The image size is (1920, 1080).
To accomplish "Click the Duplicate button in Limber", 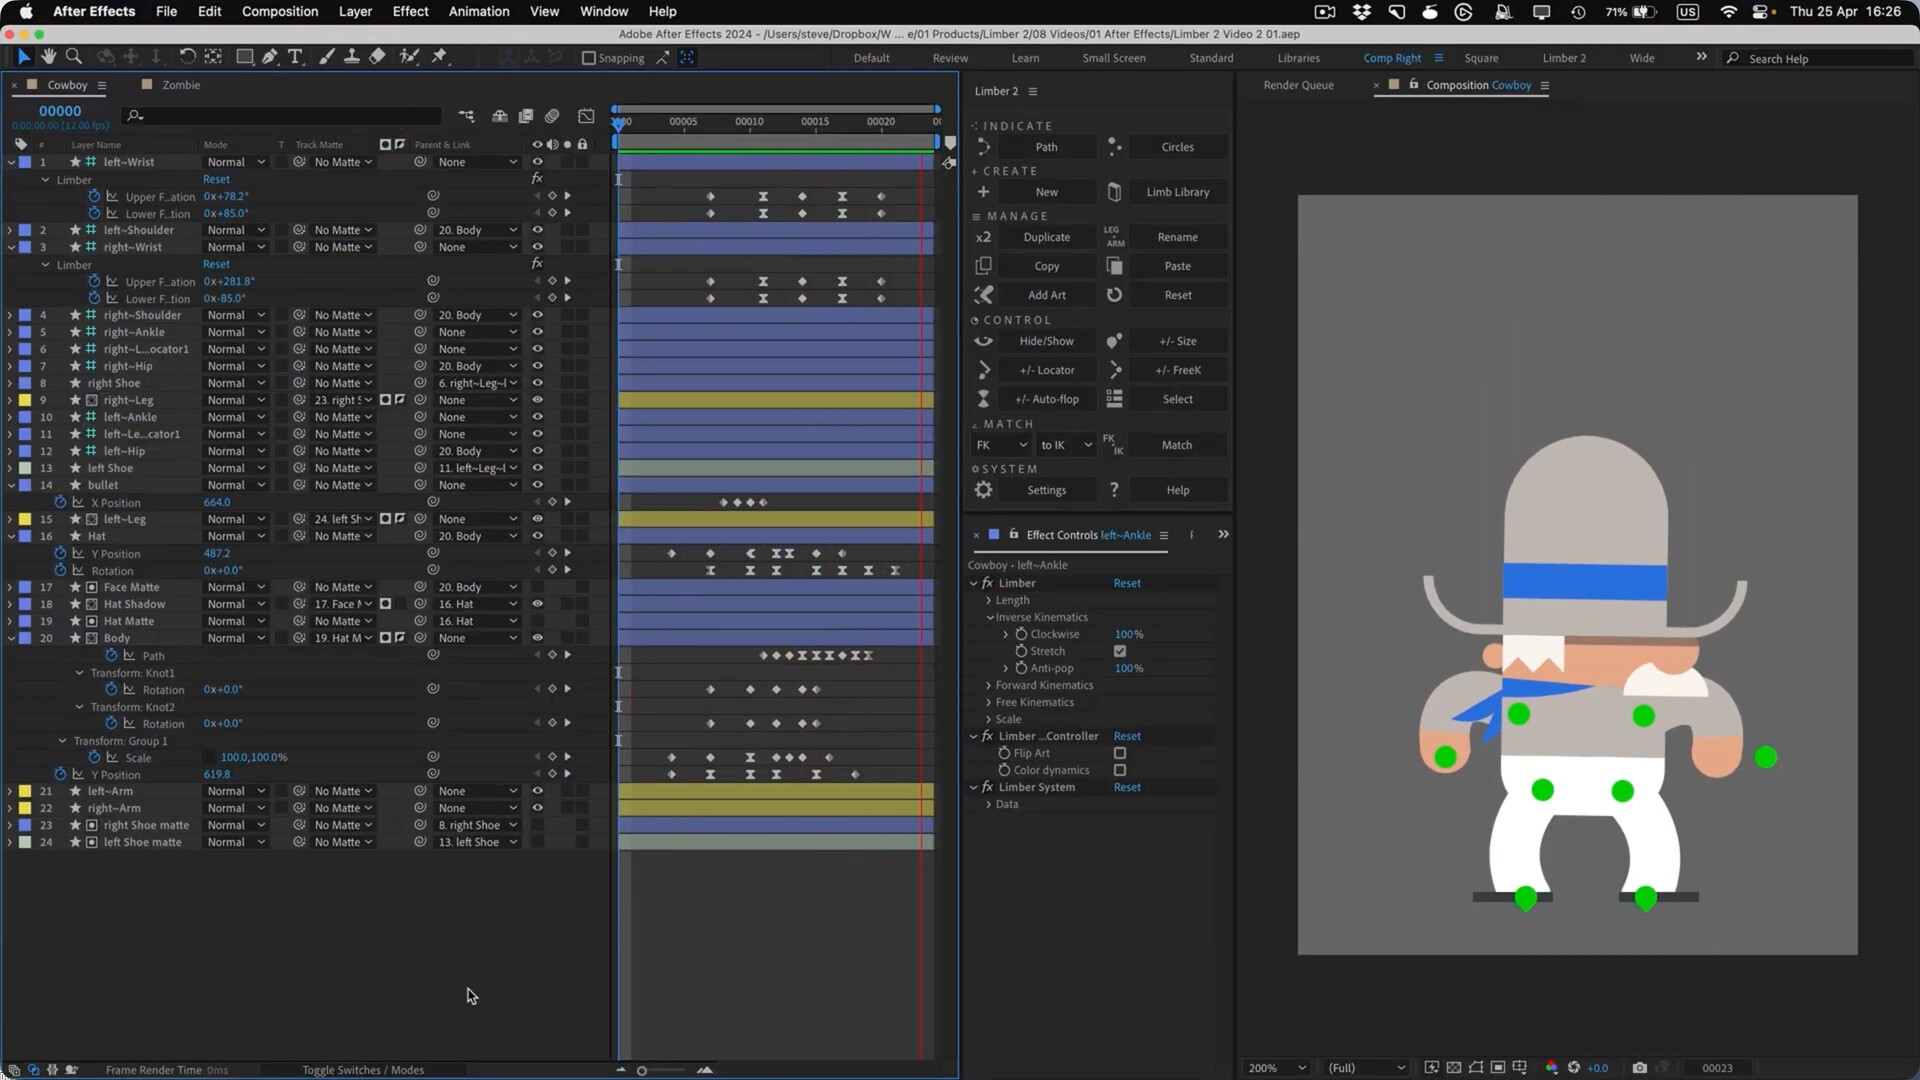I will pyautogui.click(x=1046, y=237).
